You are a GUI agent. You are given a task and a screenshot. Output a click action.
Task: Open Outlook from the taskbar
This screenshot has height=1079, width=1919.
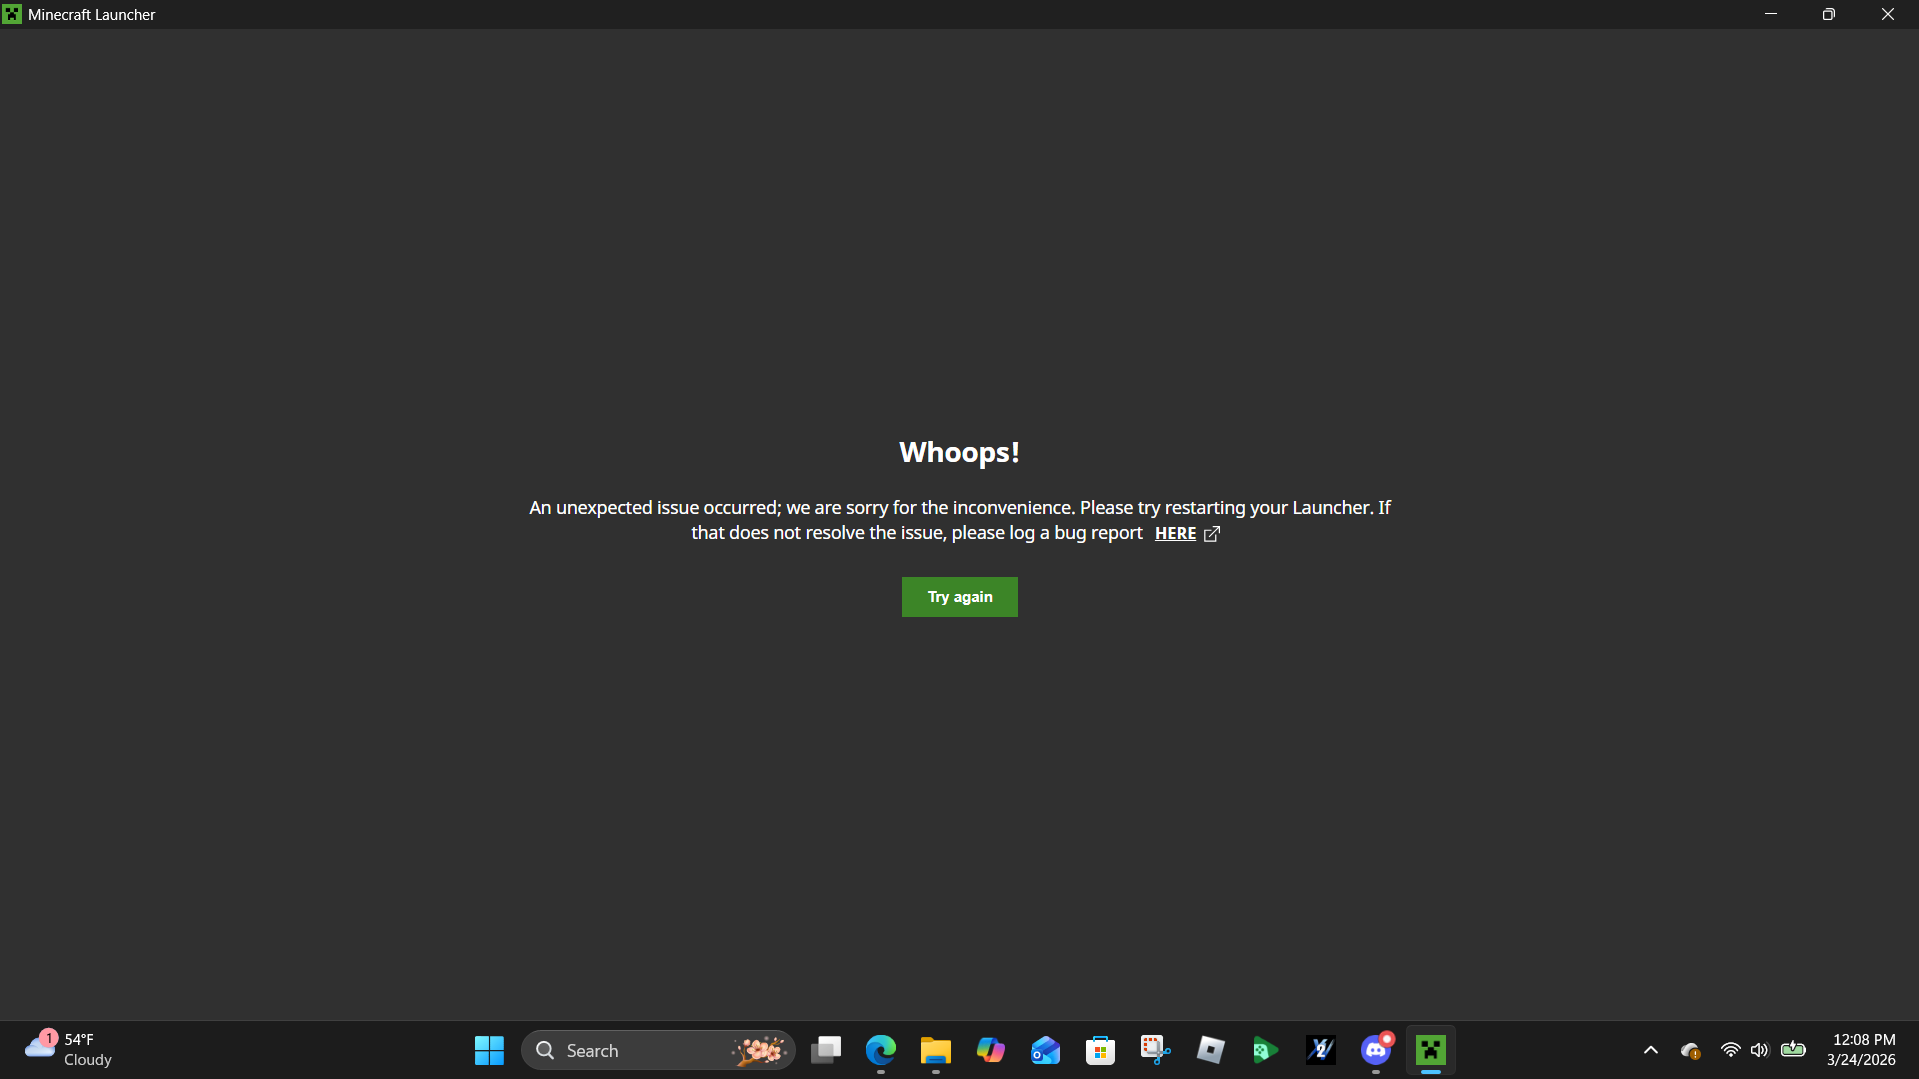tap(1046, 1050)
